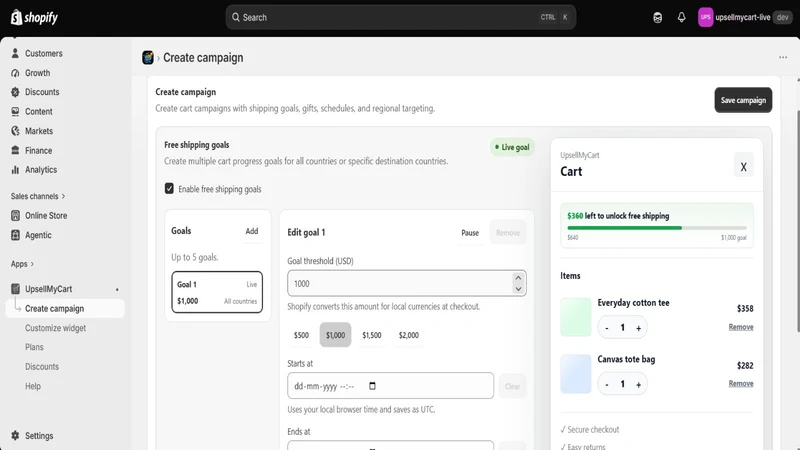Click the Starts at date field

pyautogui.click(x=390, y=386)
